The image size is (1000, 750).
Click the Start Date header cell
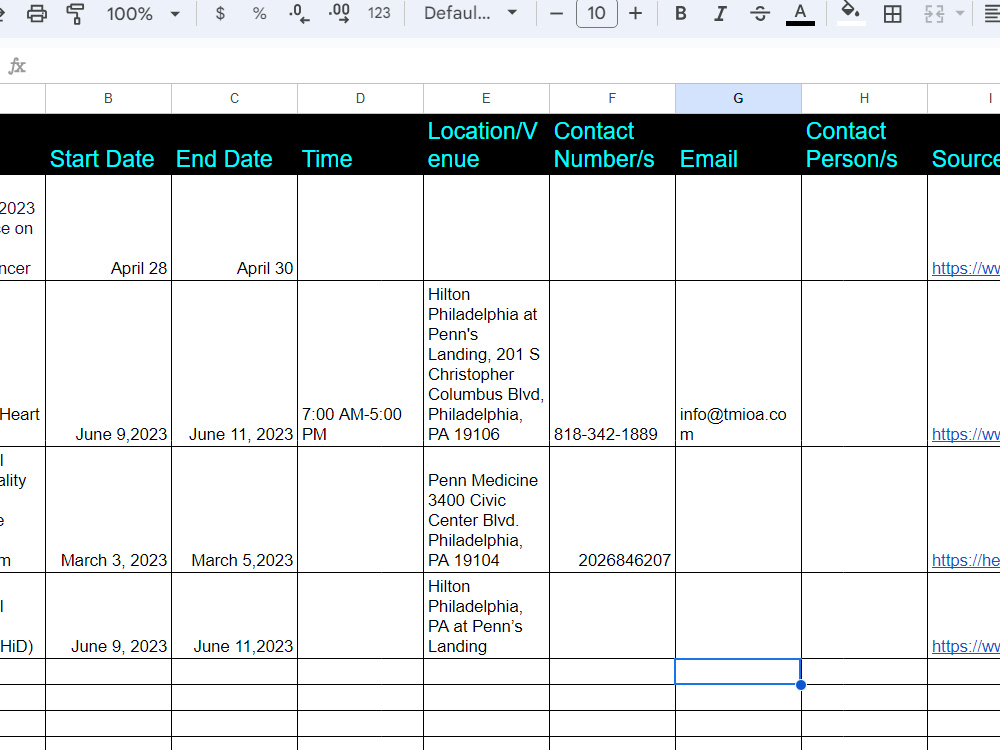(108, 144)
